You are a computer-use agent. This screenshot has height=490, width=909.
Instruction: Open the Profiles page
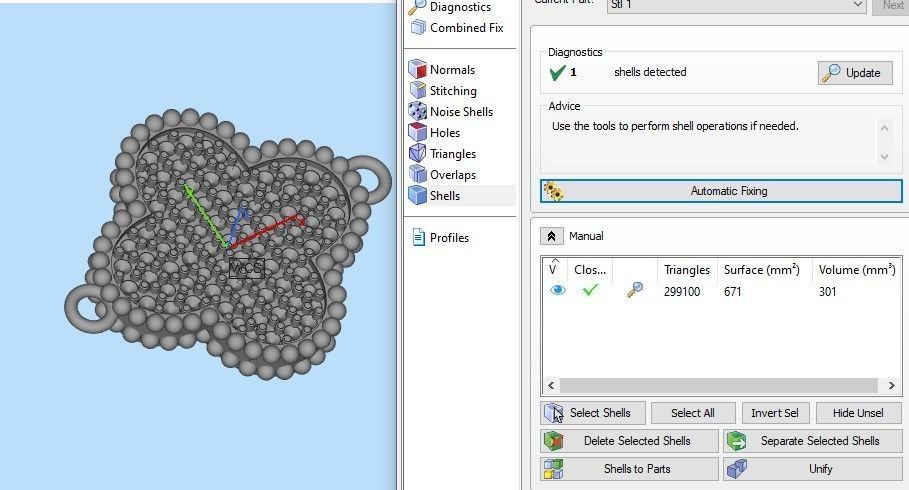pos(440,238)
